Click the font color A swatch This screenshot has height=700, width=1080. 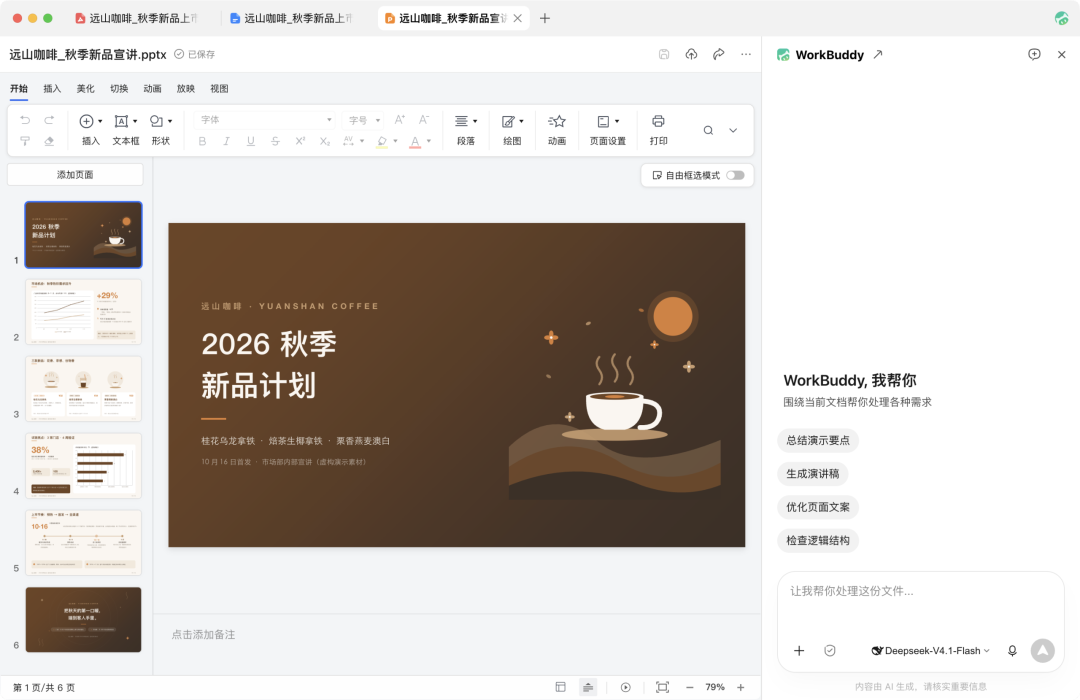(x=415, y=141)
